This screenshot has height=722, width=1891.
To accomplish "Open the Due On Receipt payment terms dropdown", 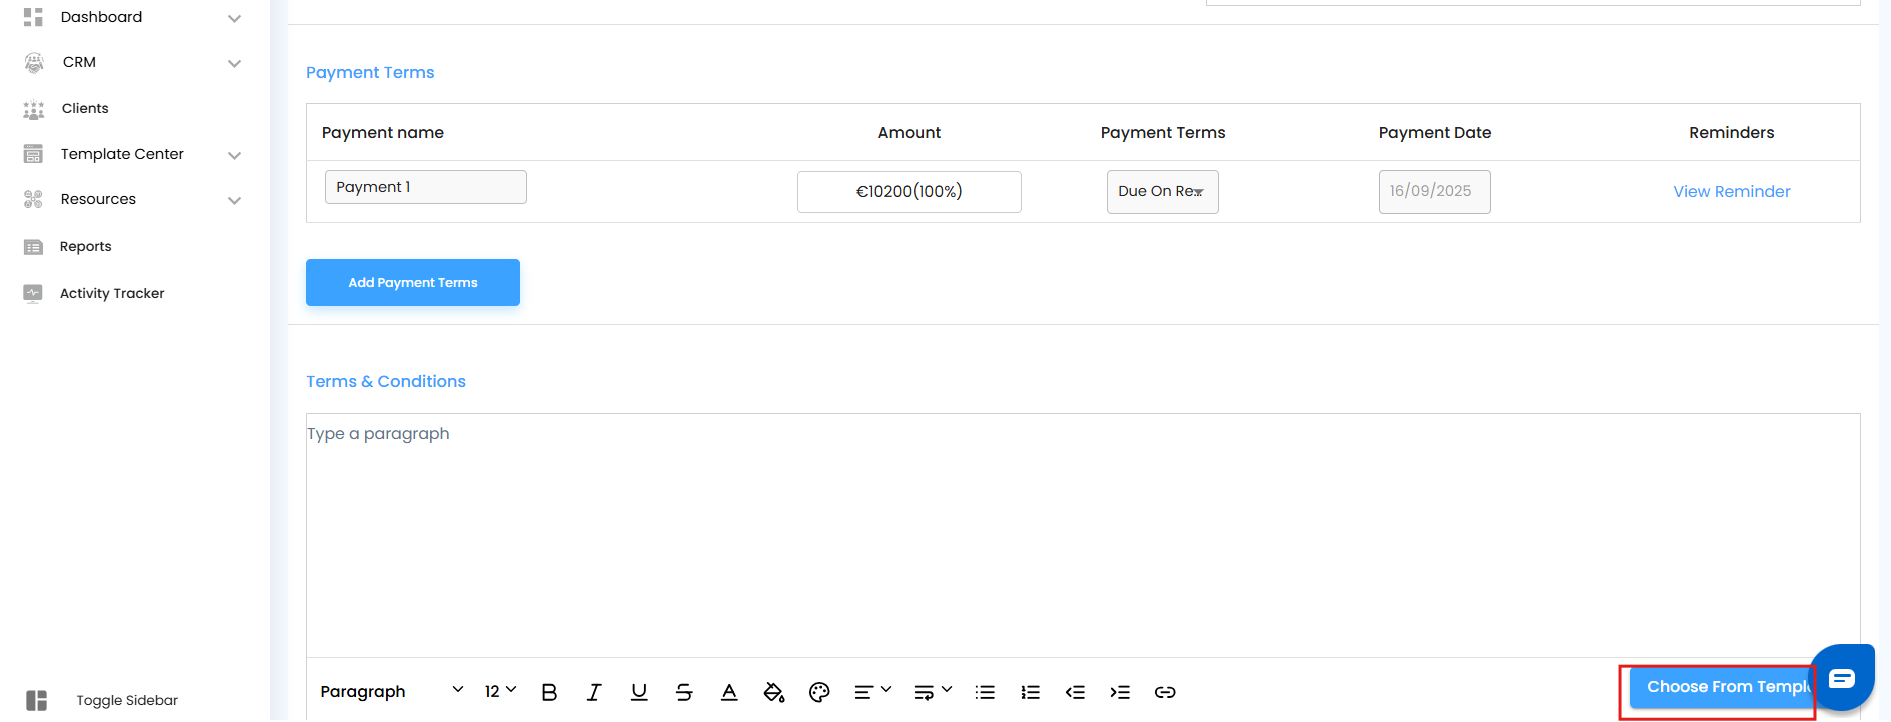I will point(1162,192).
